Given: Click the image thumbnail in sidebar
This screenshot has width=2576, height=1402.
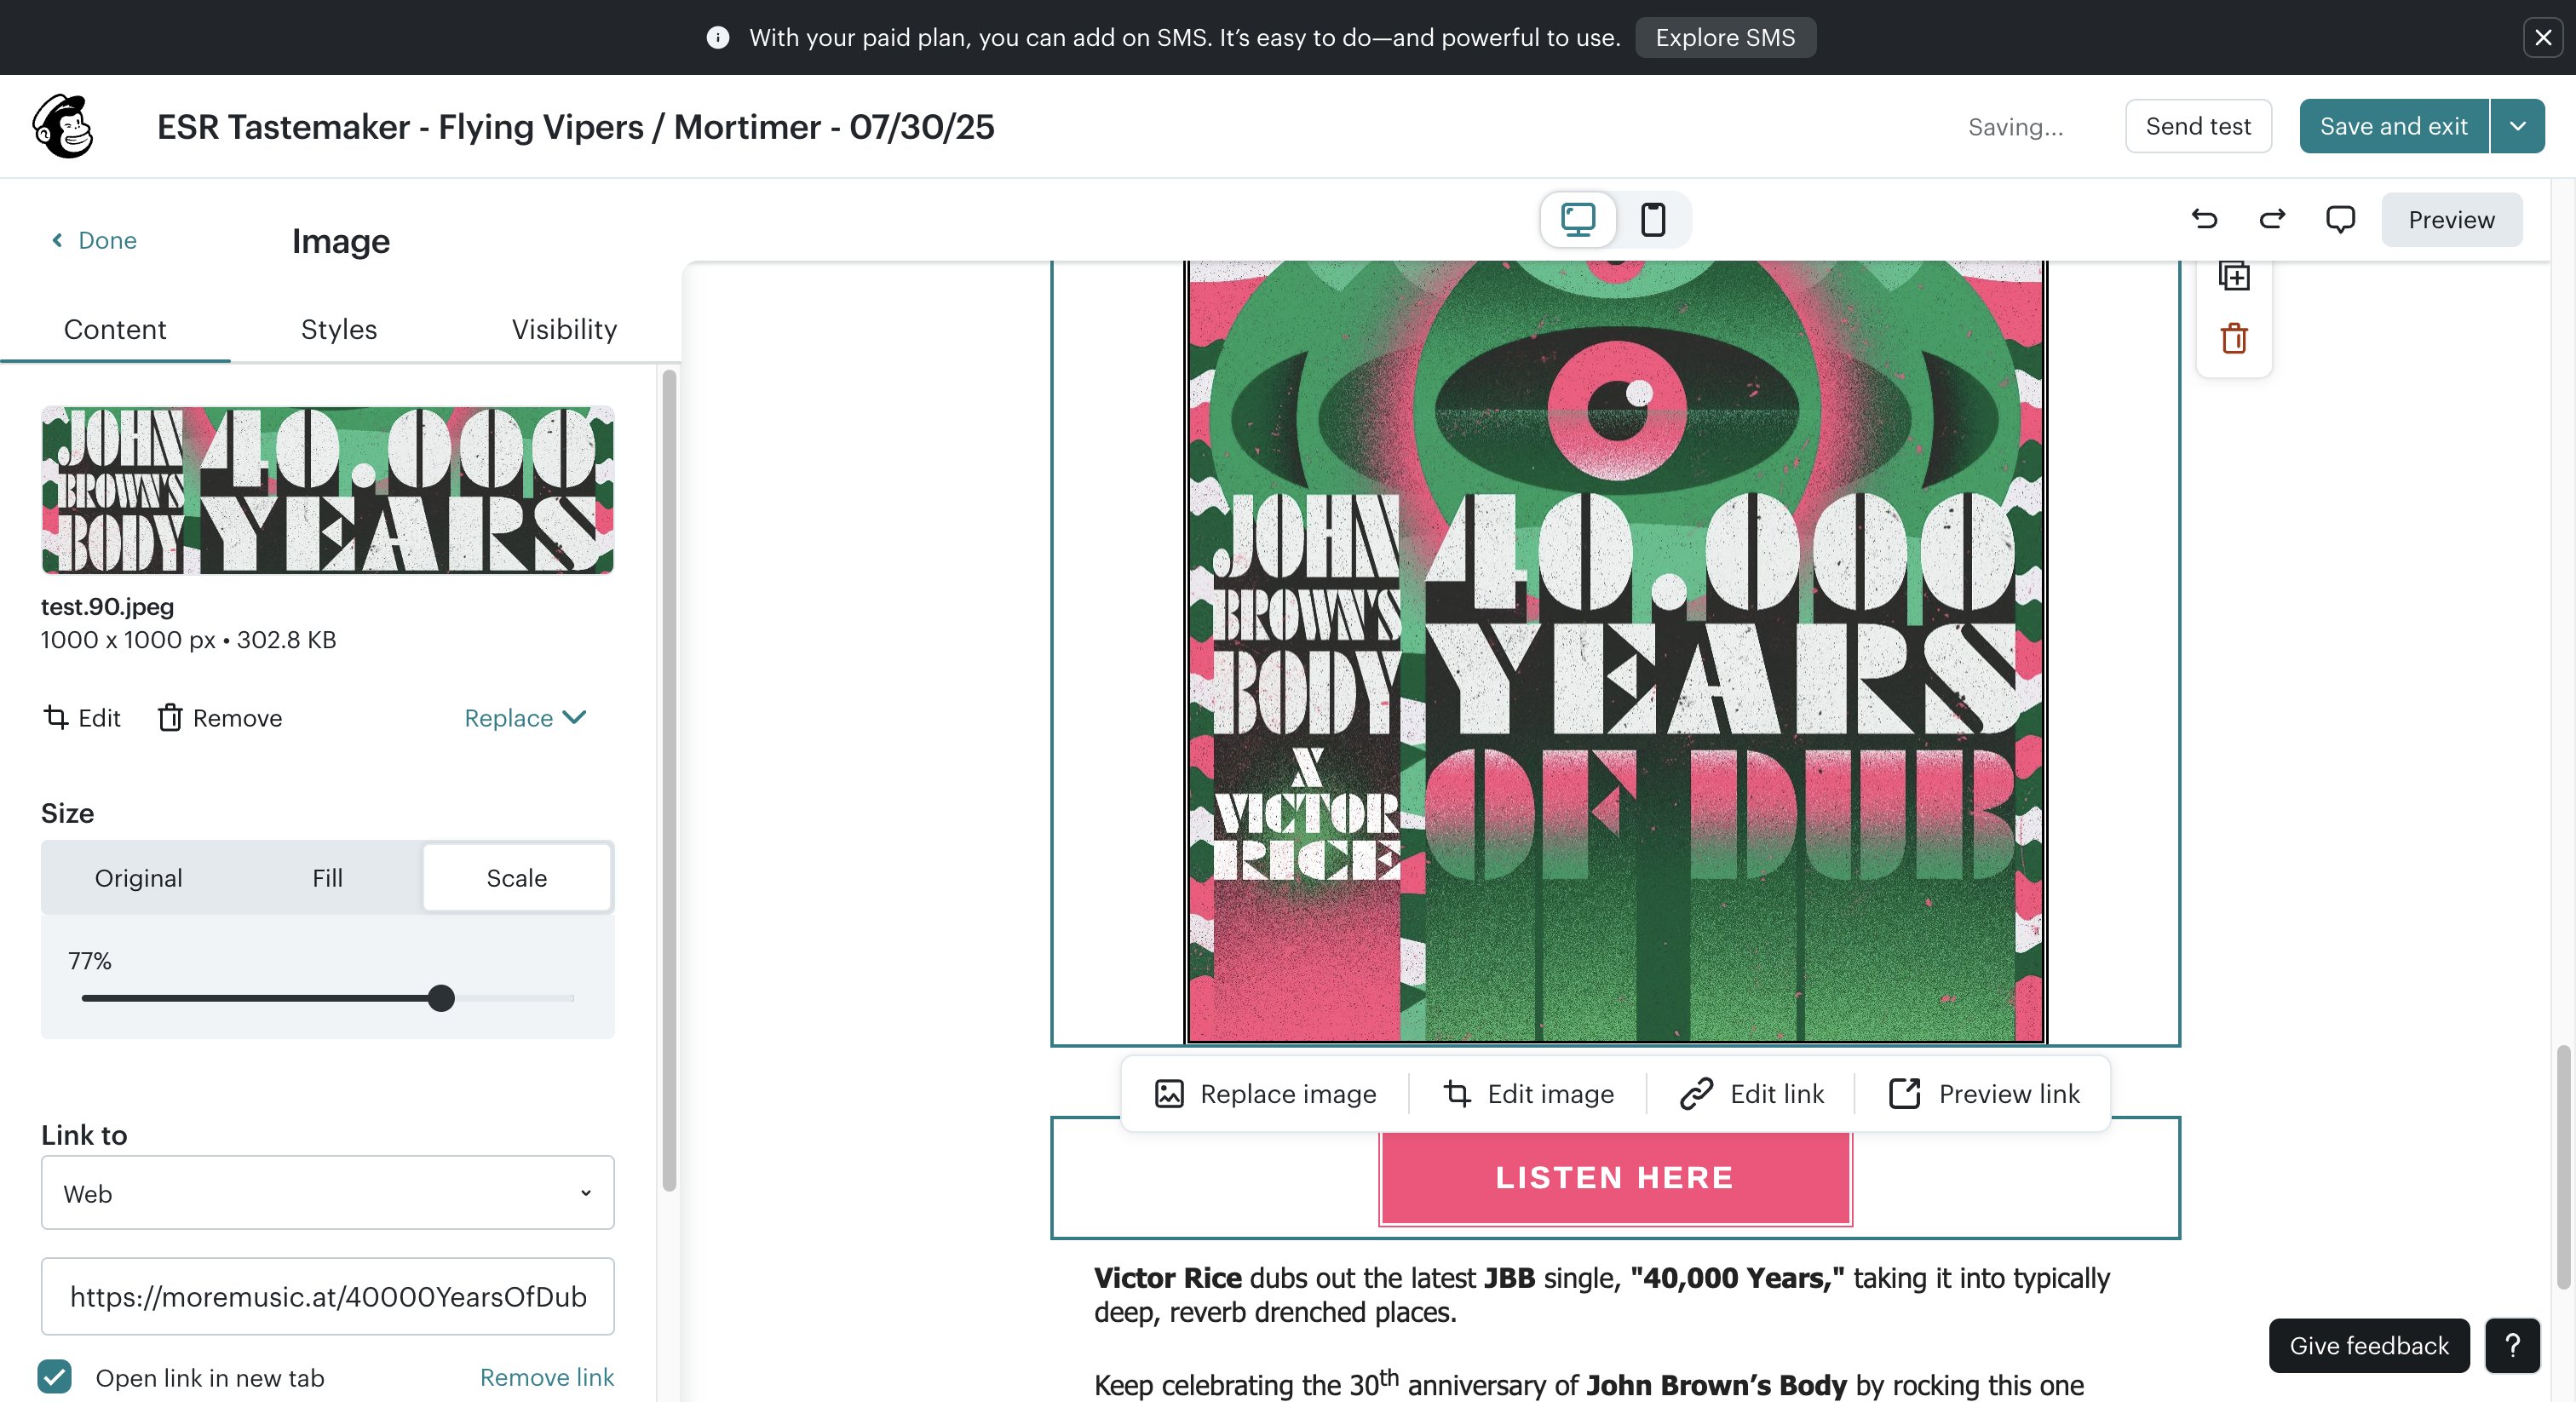Looking at the screenshot, I should 327,490.
